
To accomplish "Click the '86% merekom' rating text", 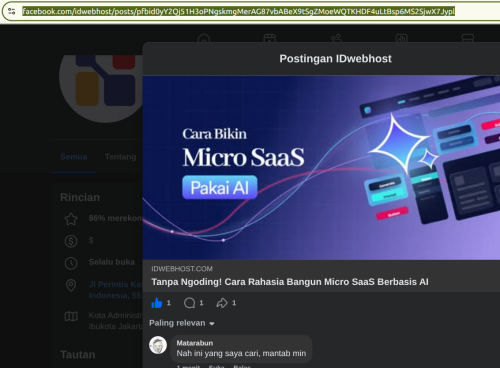I will coord(115,218).
